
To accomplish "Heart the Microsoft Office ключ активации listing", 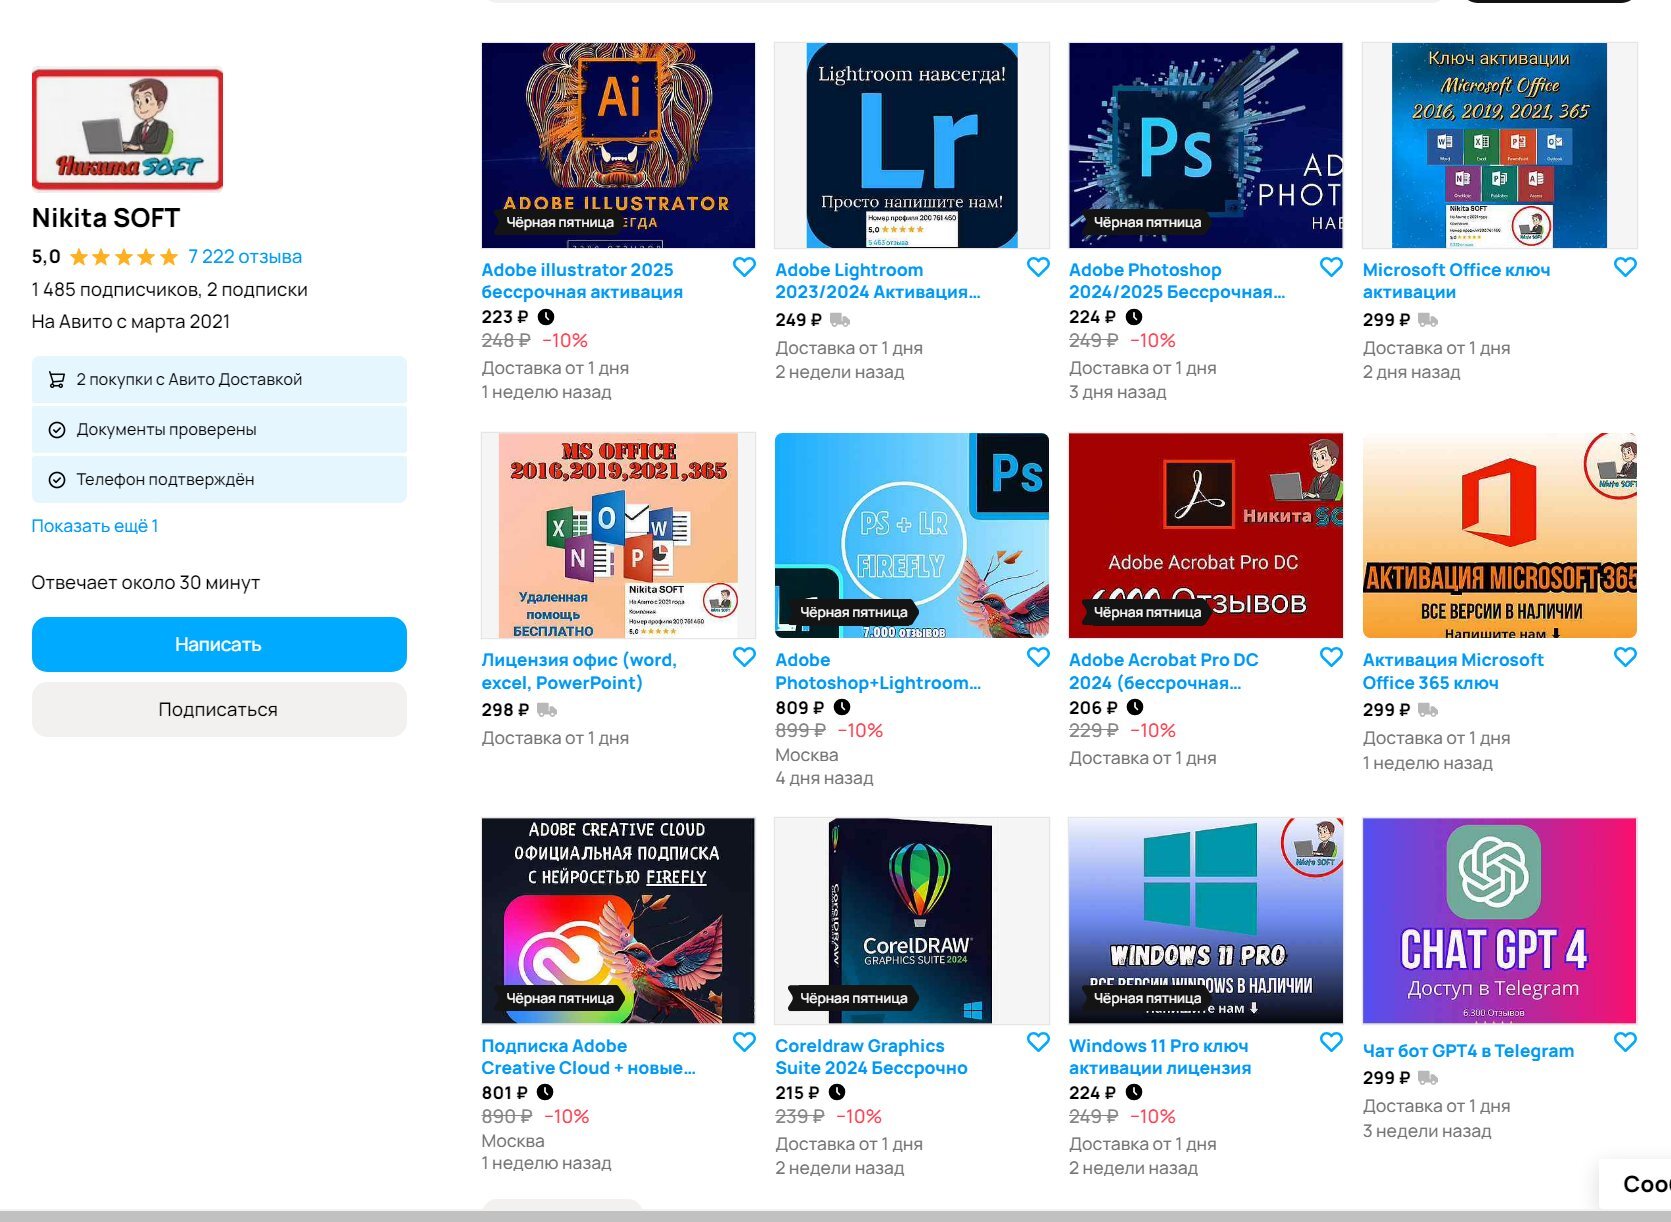I will pos(1625,267).
